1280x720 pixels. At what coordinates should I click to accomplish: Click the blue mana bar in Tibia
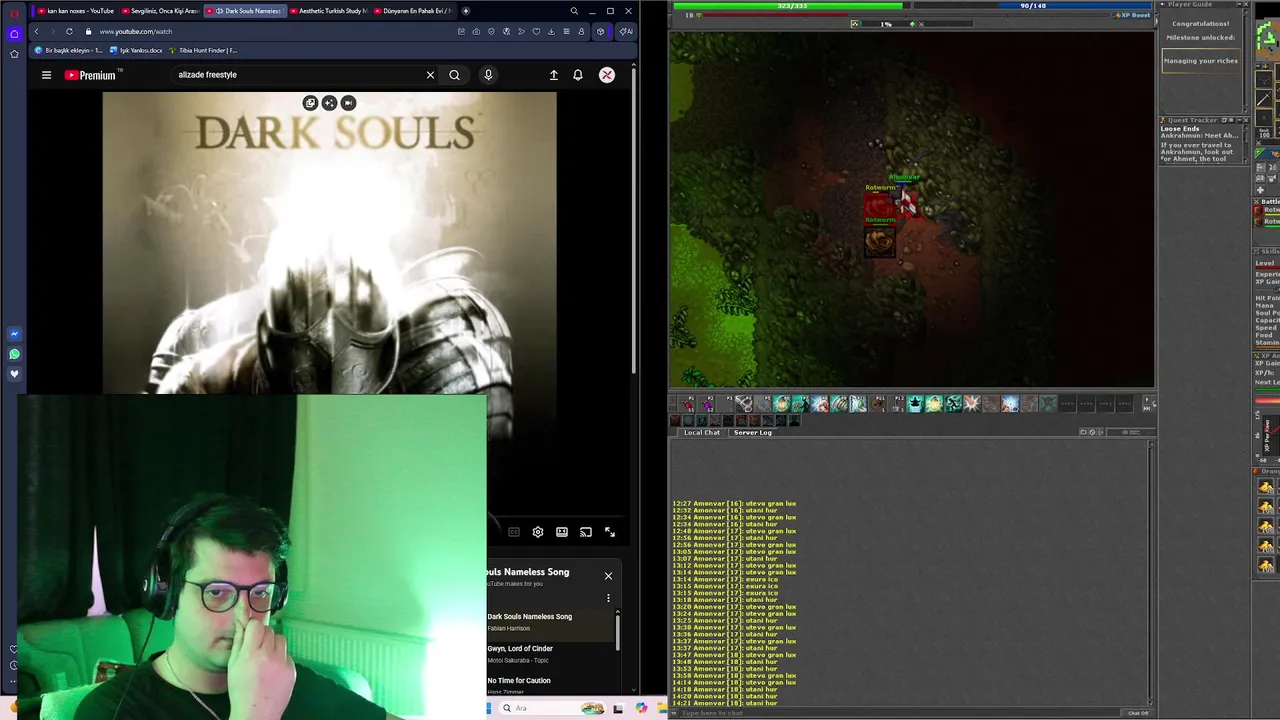1032,5
